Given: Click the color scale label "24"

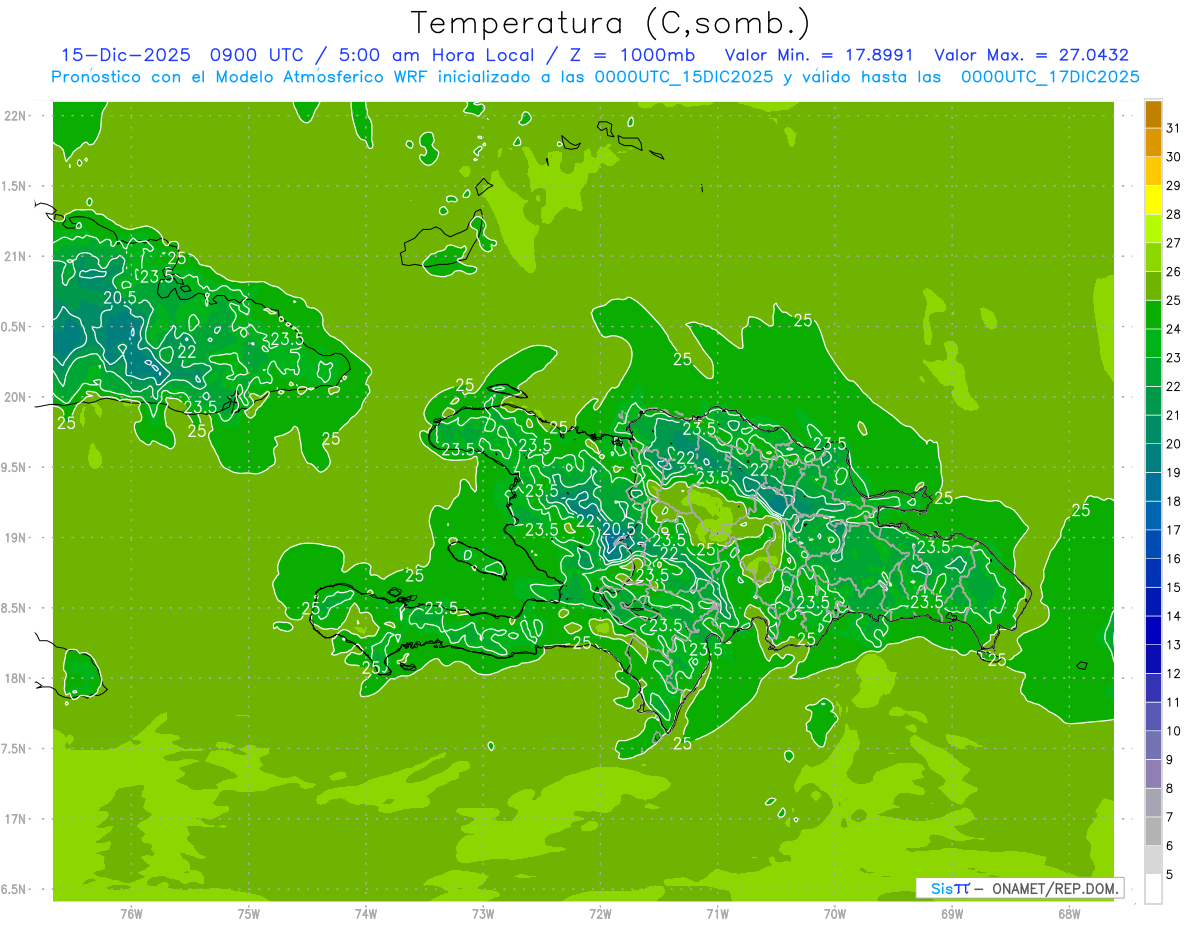Looking at the screenshot, I should point(1173,329).
